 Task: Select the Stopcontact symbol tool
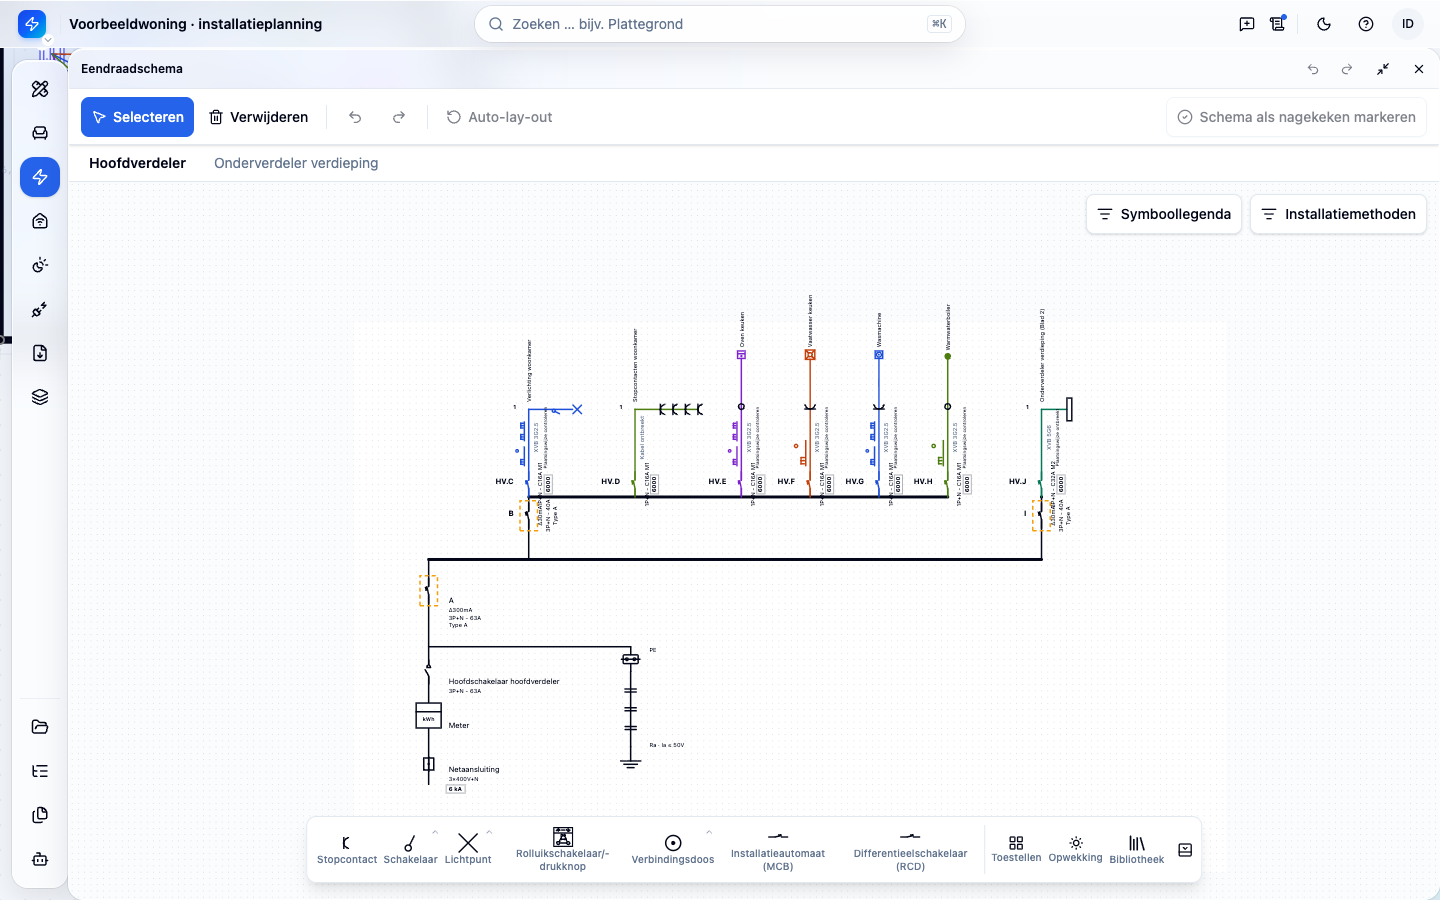(x=347, y=850)
